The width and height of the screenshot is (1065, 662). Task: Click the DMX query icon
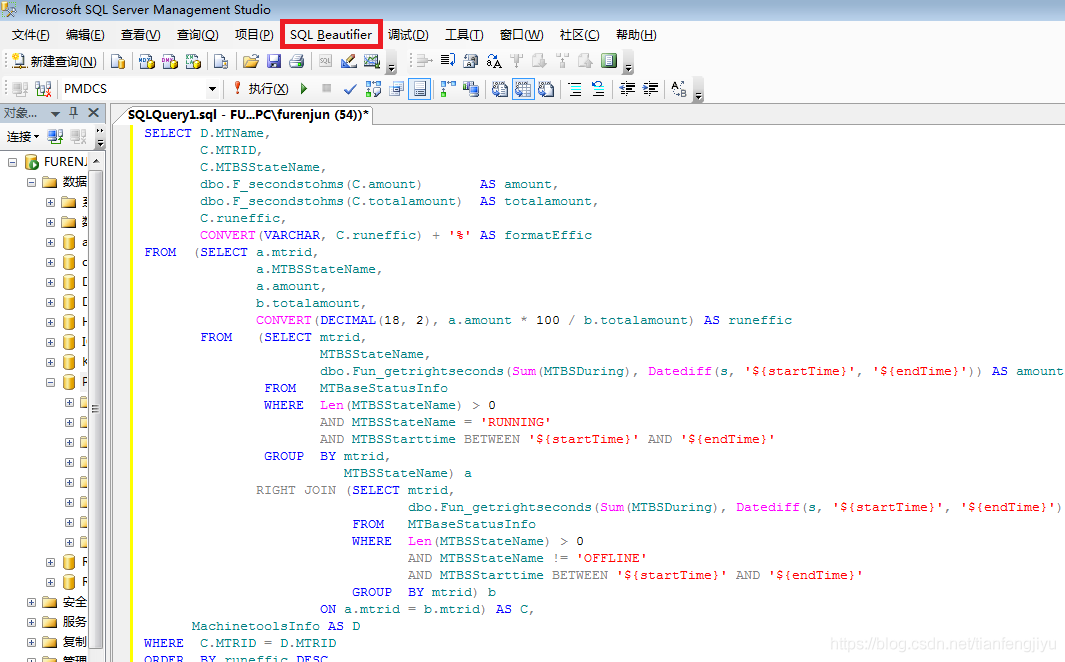coord(170,62)
